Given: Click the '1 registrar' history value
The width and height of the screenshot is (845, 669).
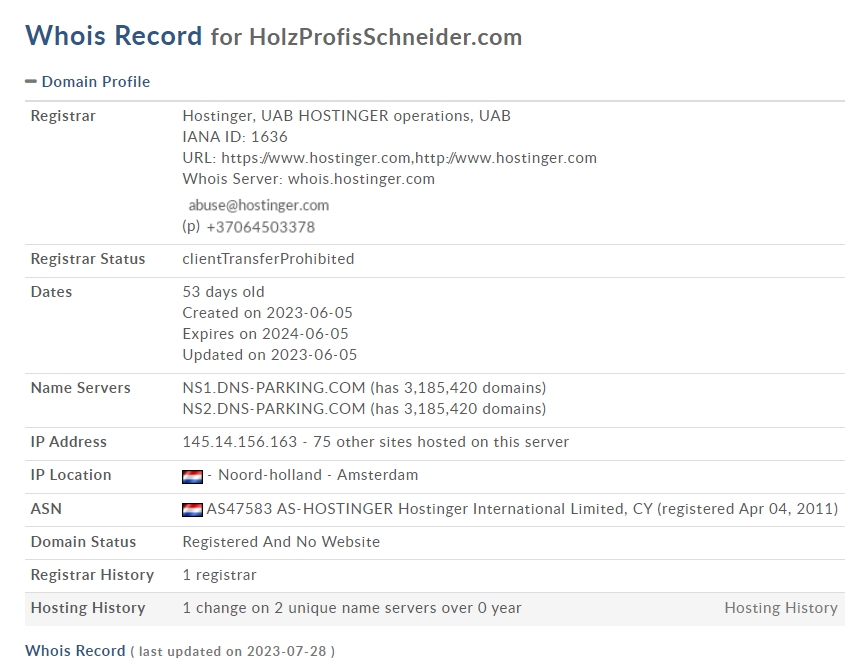Looking at the screenshot, I should tap(219, 575).
